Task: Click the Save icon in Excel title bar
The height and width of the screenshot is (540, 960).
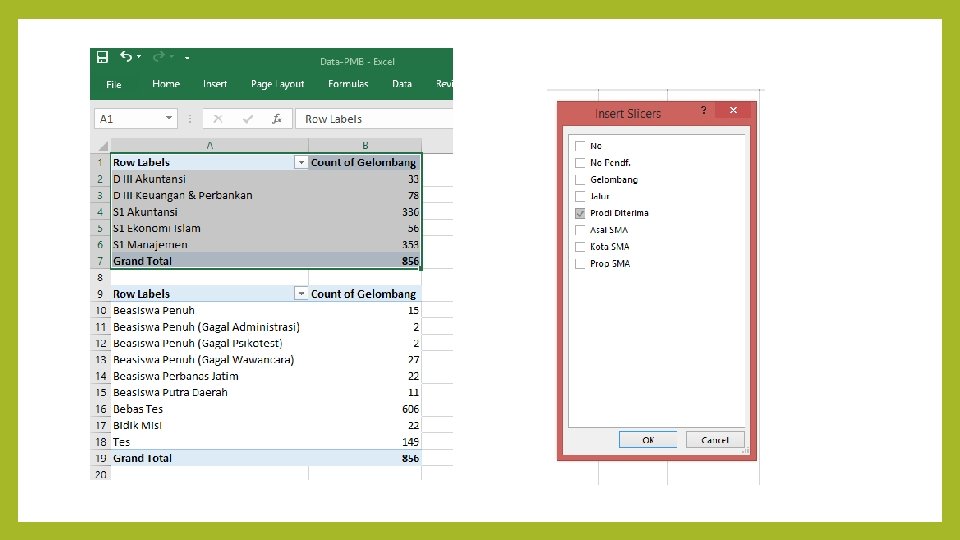Action: (x=102, y=57)
